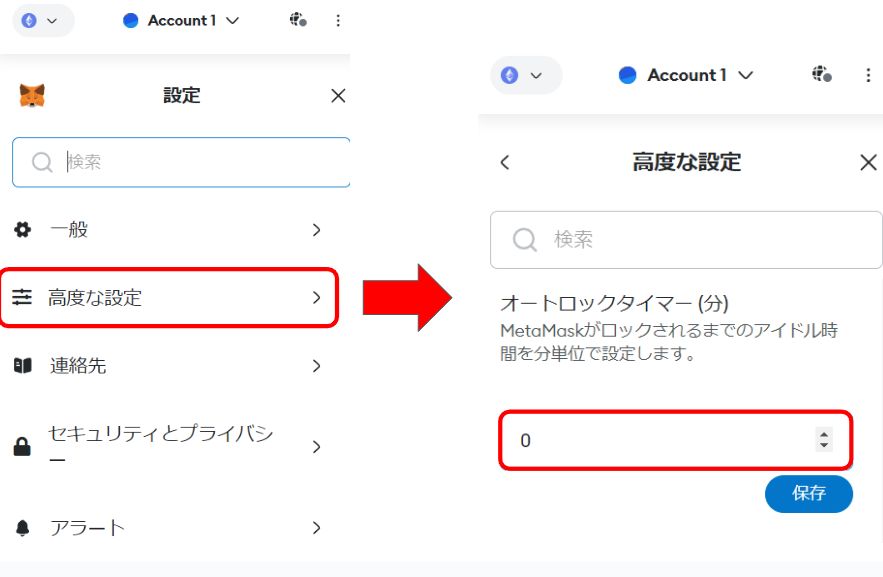Decrease auto-lock timer with down stepper arrow

coord(824,445)
